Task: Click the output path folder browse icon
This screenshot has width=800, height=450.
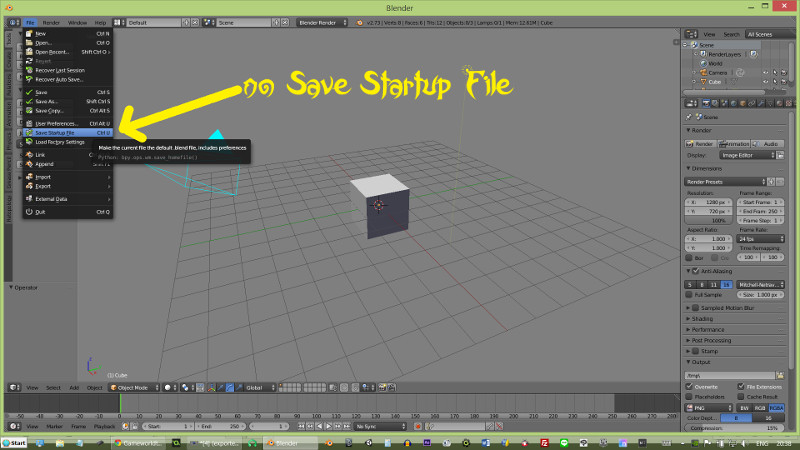Action: pos(780,376)
